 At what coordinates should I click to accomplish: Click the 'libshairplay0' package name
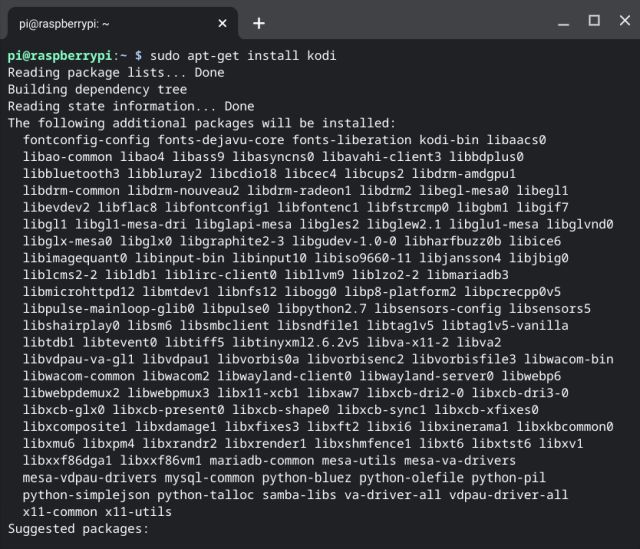(x=71, y=326)
